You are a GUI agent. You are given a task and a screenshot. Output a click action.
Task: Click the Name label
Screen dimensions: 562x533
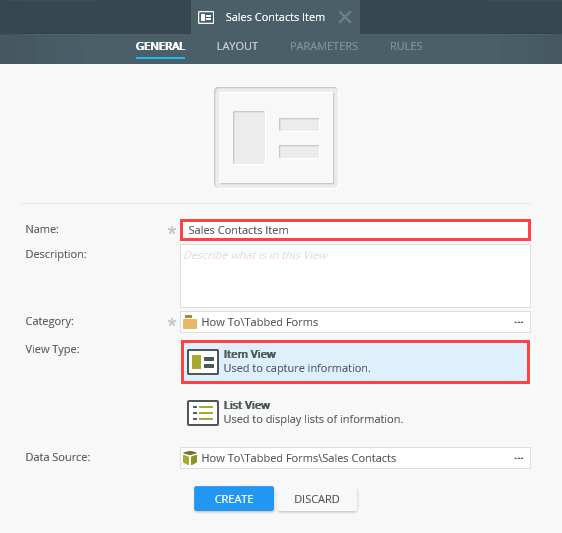click(x=42, y=229)
